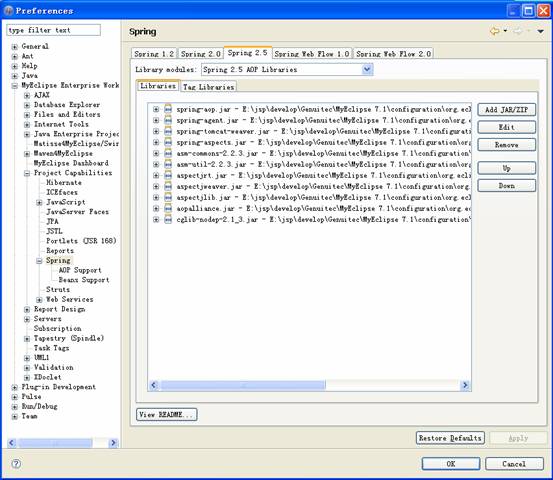
Task: Select the Libraries tab
Action: [x=158, y=86]
